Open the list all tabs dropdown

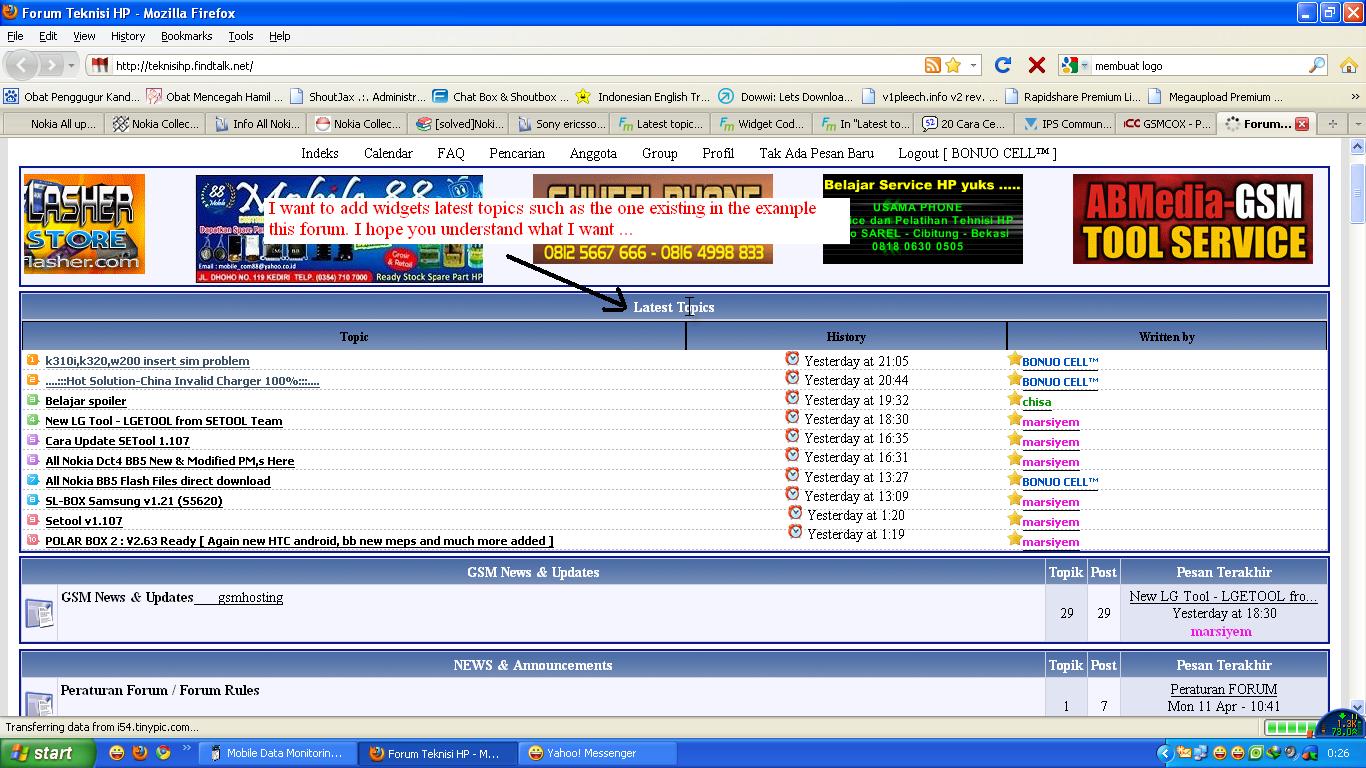[x=1355, y=124]
